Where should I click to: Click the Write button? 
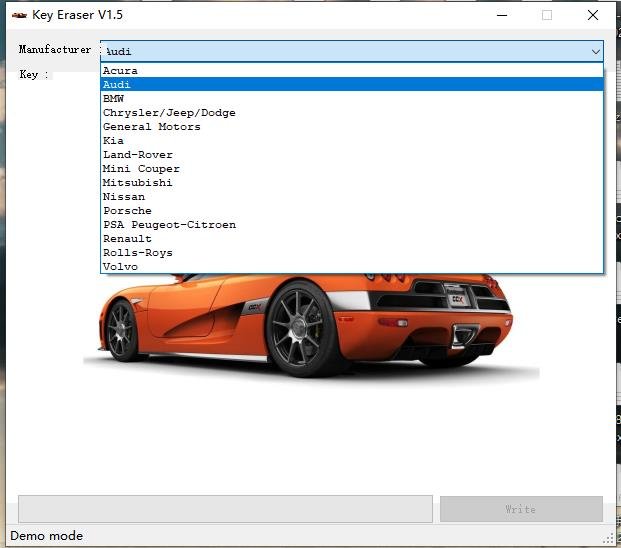click(520, 509)
